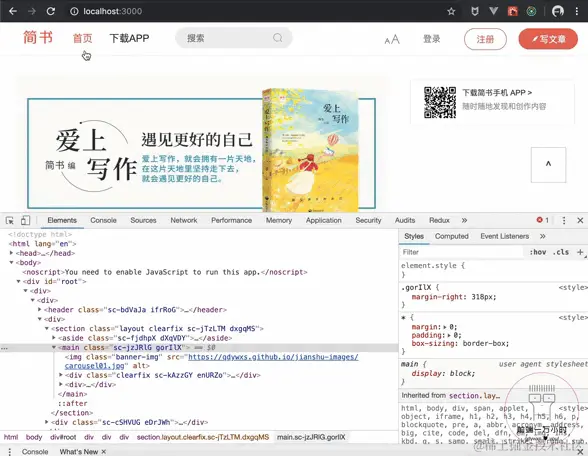
Task: Expand the aside sc-fjdhpX element
Action: point(54,338)
